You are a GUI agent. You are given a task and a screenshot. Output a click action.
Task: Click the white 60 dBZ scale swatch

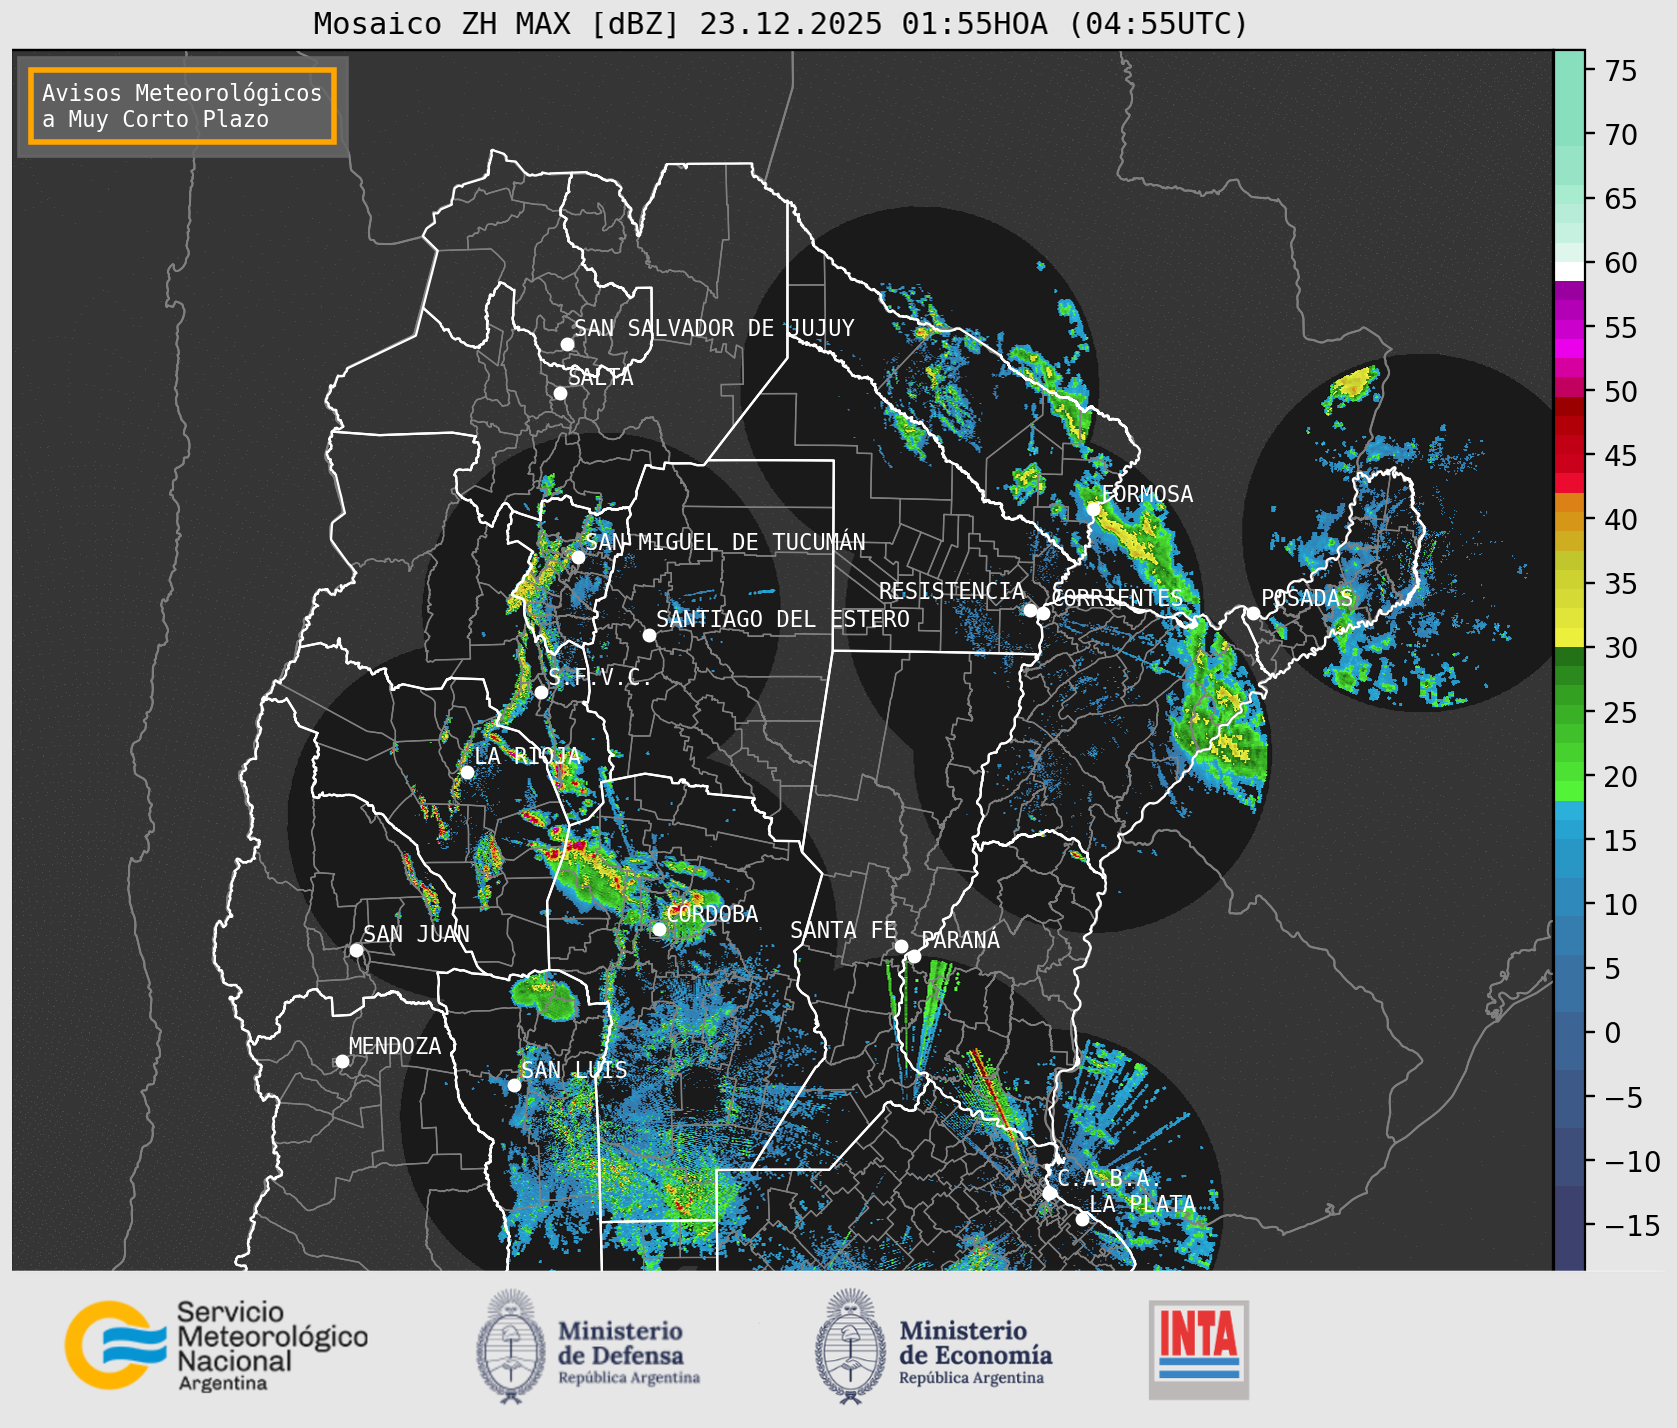pyautogui.click(x=1569, y=271)
